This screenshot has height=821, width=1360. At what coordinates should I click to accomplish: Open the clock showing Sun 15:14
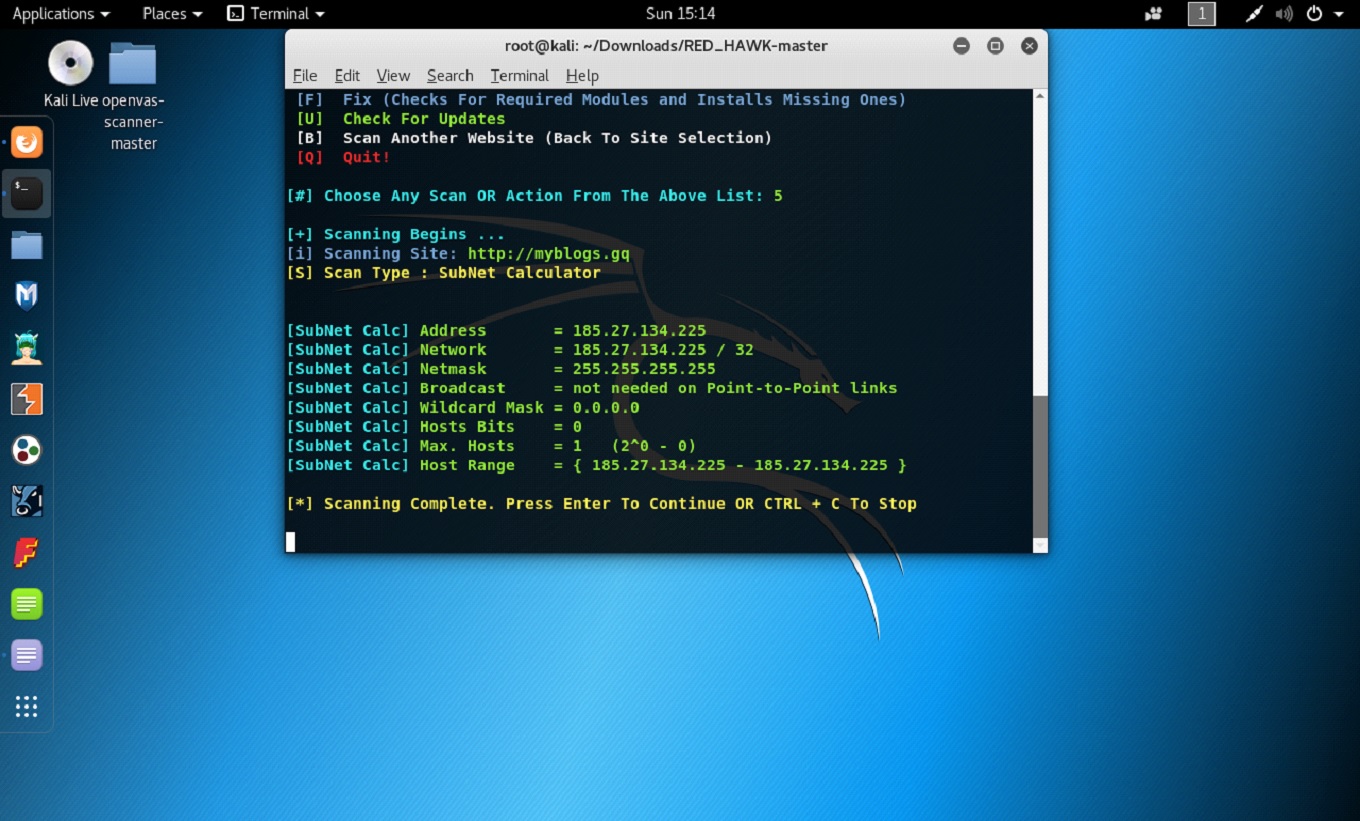pos(681,14)
